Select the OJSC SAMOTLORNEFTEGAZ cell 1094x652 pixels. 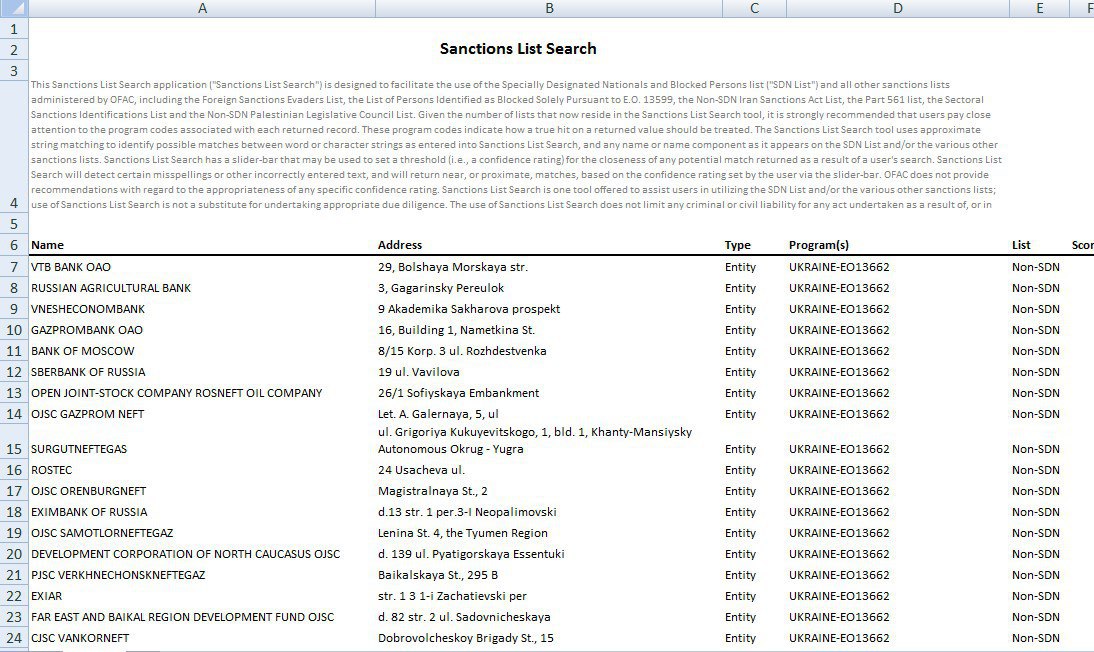pyautogui.click(x=202, y=533)
